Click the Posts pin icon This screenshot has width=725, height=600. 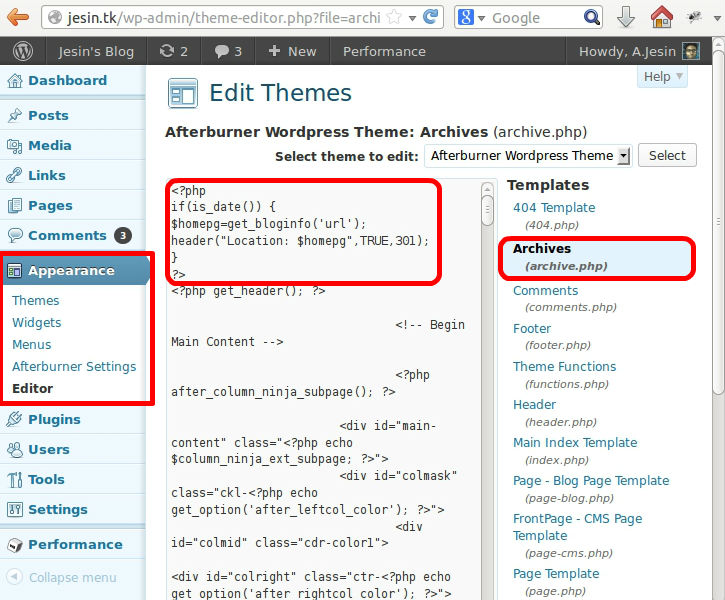pyautogui.click(x=15, y=115)
